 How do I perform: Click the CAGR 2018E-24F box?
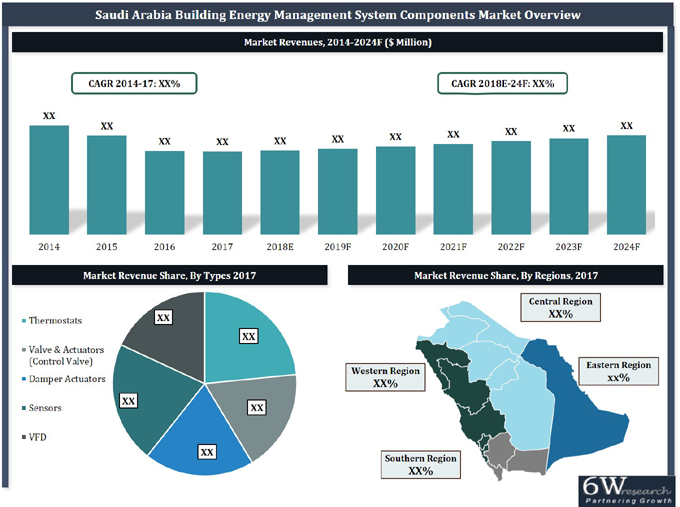[502, 83]
